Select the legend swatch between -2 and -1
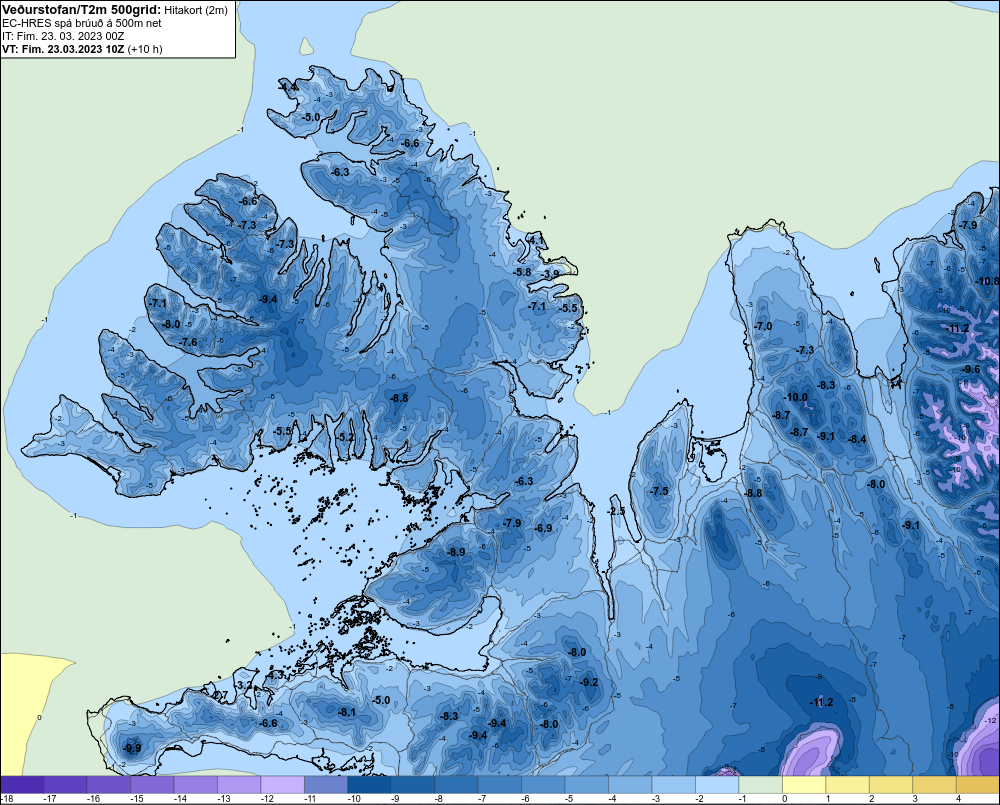This screenshot has height=805, width=1000. point(717,785)
